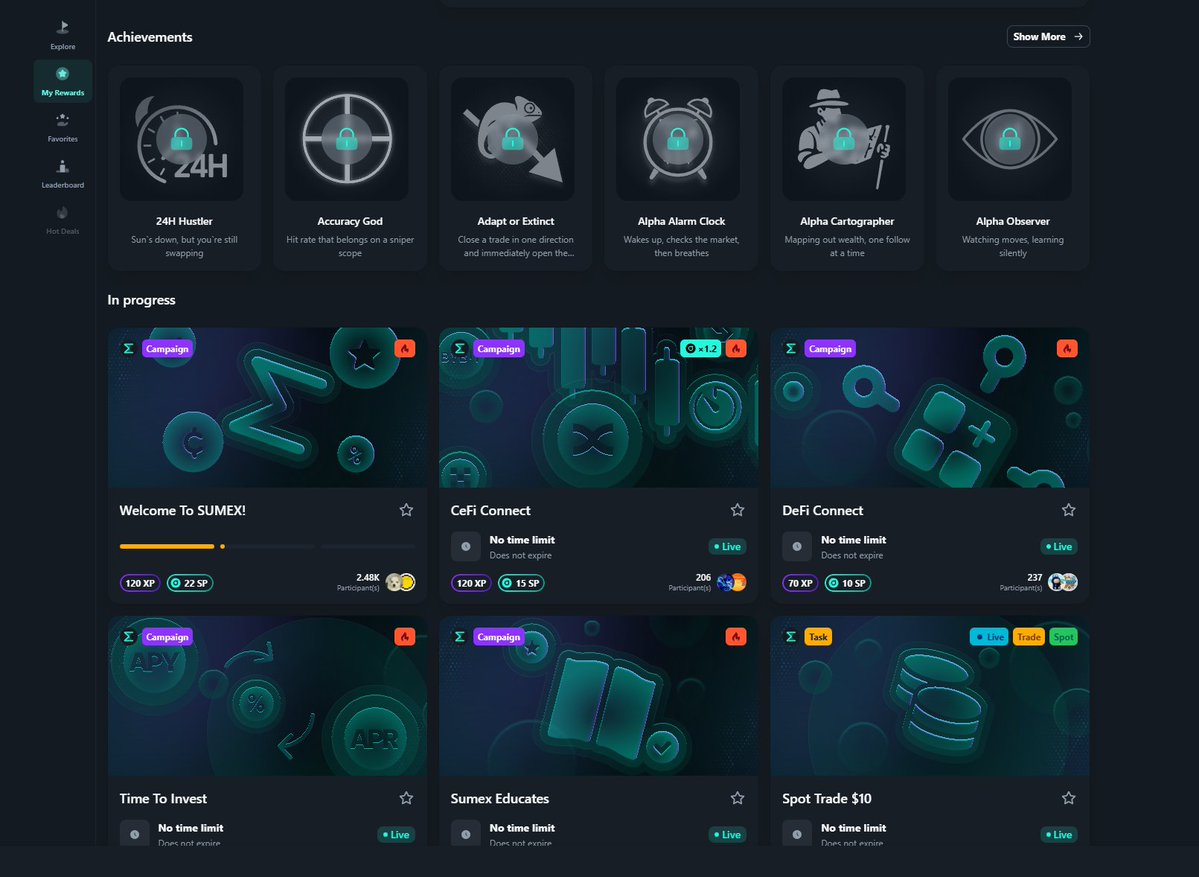
Task: Click the clock icon on CeFi Connect
Action: click(x=466, y=547)
